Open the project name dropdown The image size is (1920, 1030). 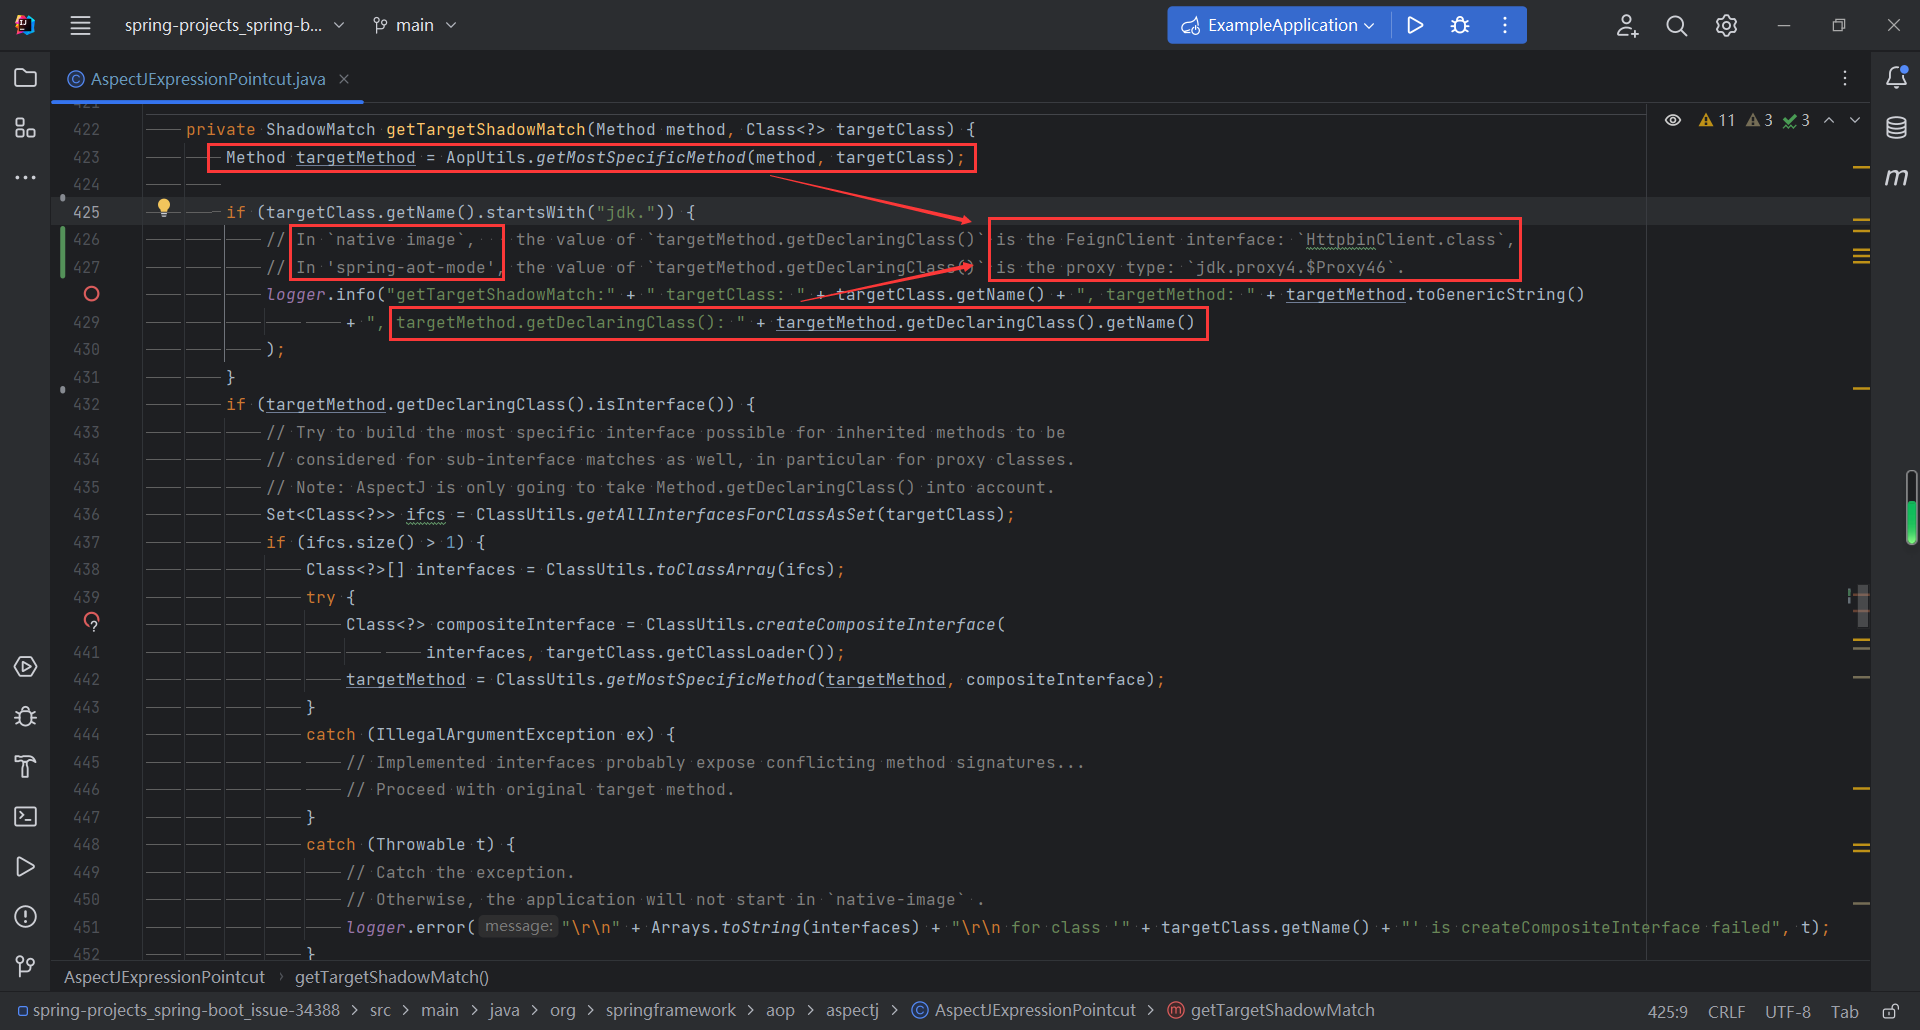[x=234, y=25]
